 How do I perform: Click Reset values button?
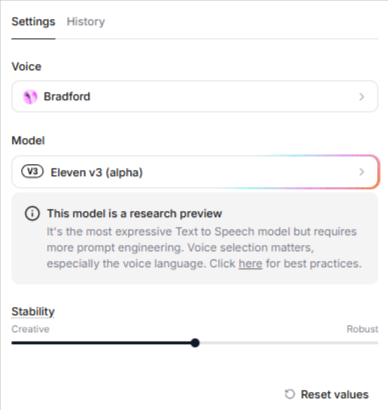tap(327, 394)
